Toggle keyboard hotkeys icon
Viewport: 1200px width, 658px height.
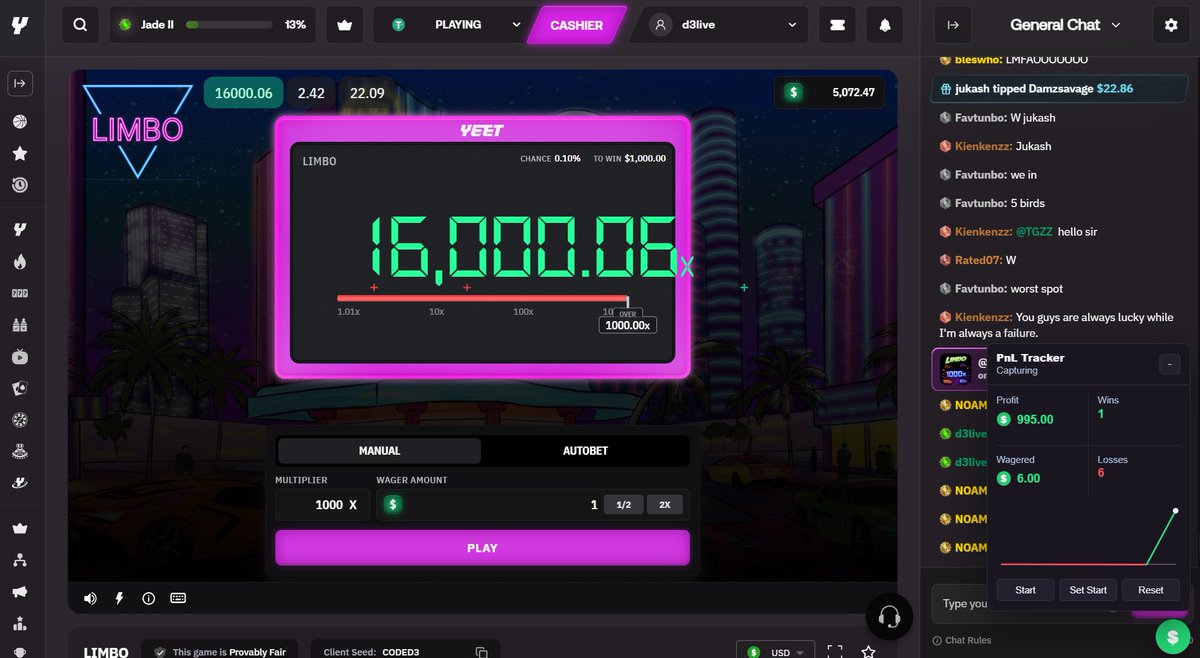[178, 598]
